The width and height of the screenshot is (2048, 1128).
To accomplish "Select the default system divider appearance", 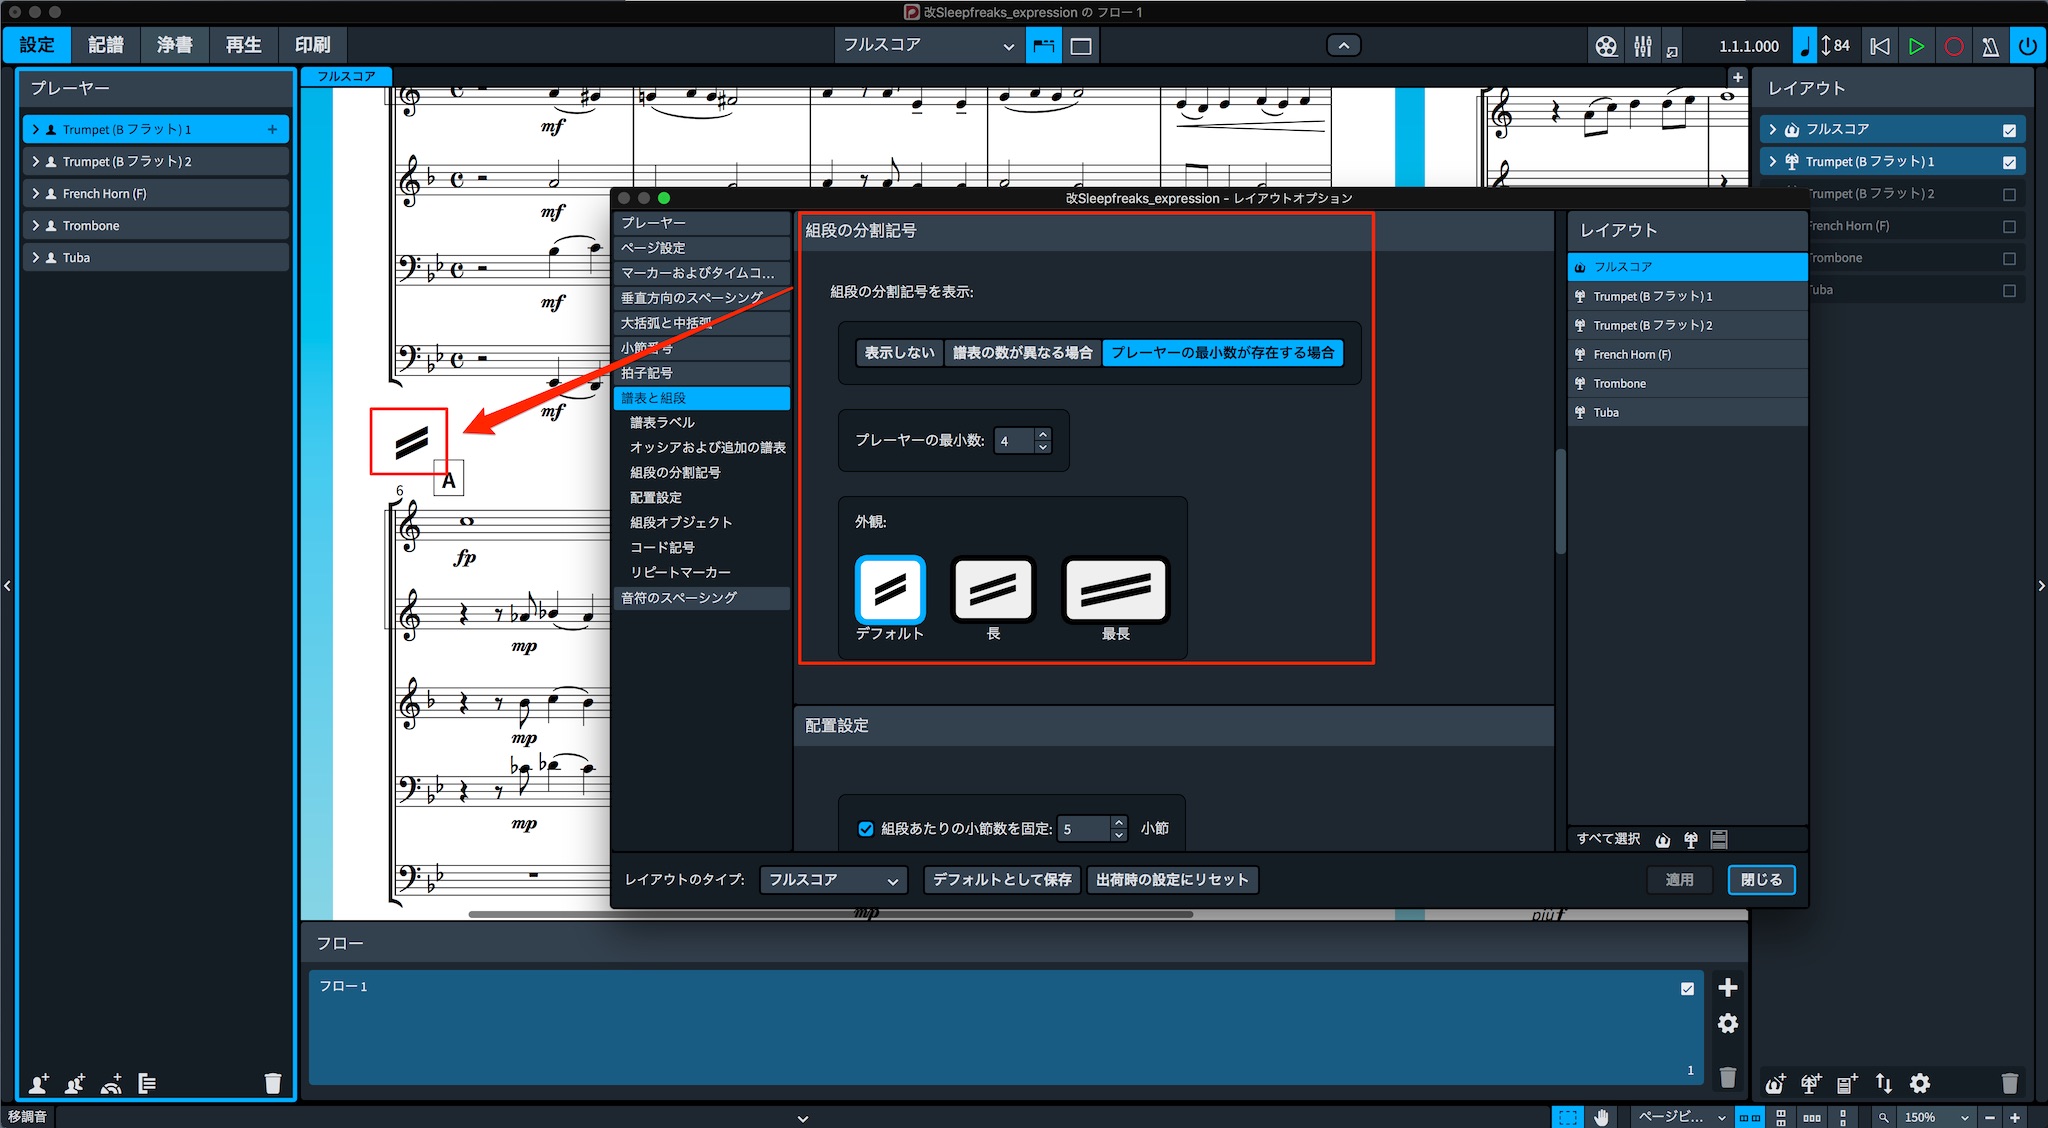I will coord(890,590).
